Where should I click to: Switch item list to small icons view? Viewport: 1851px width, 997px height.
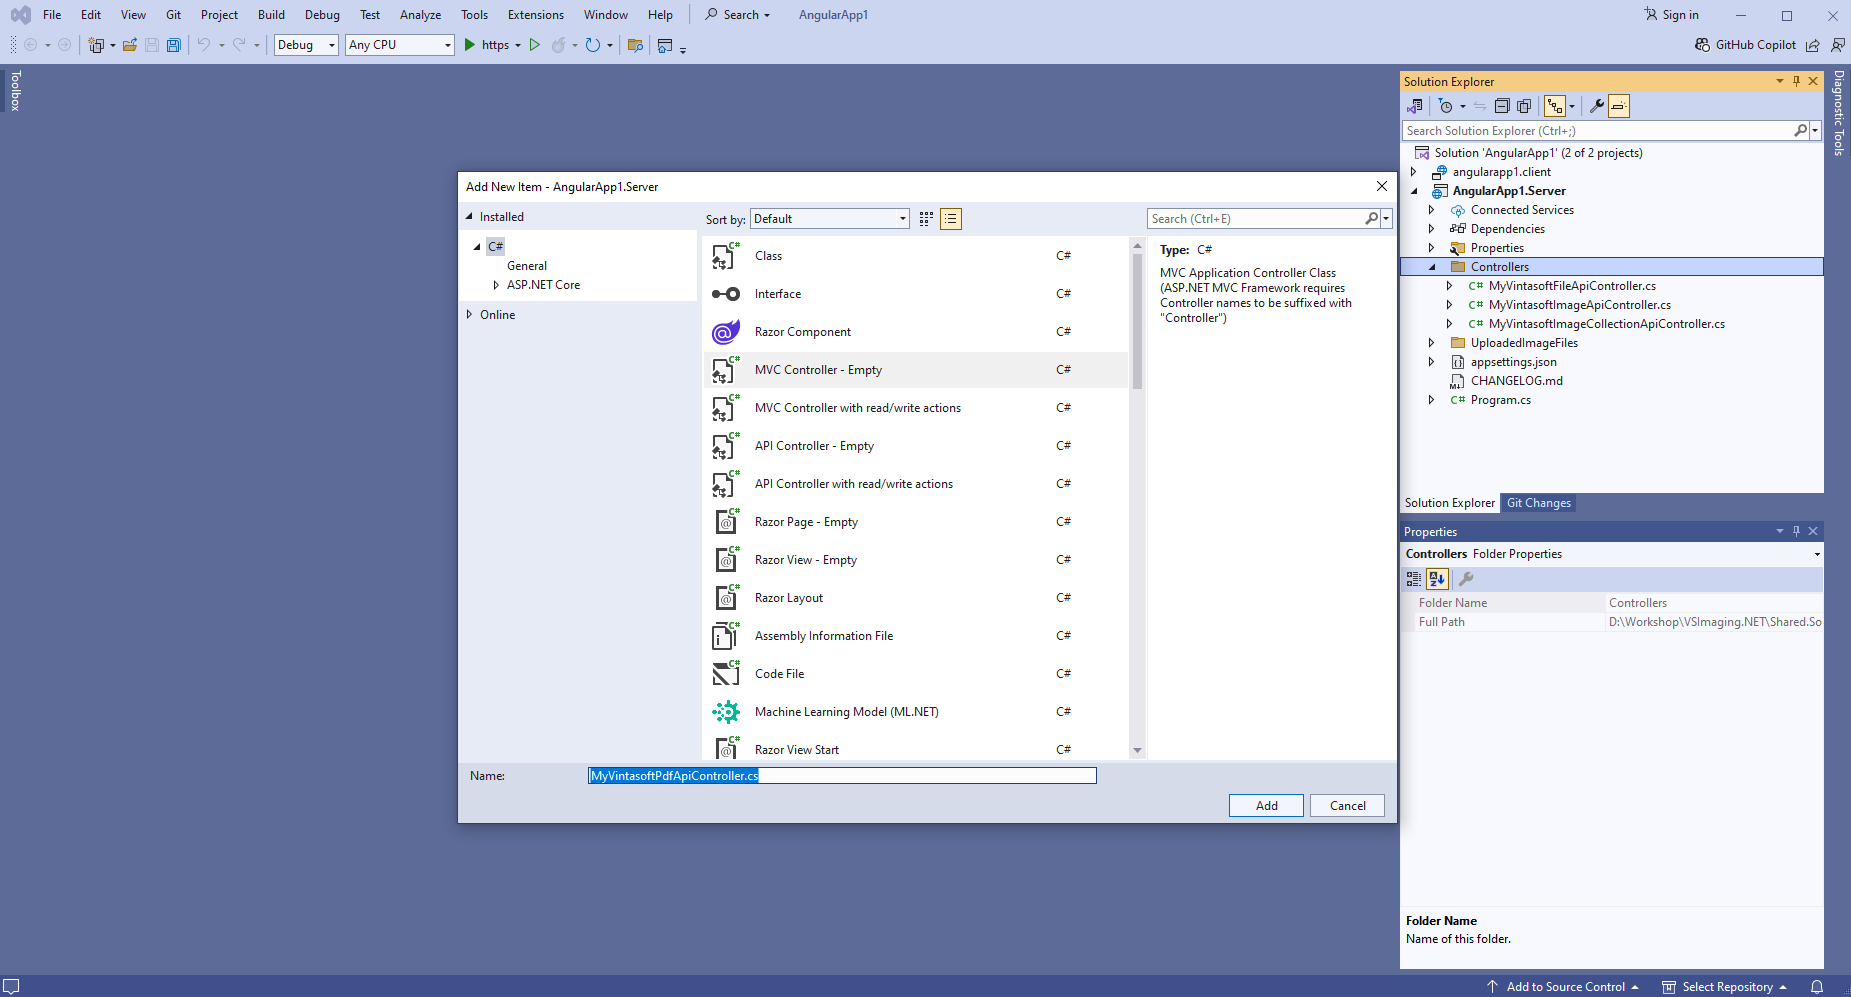point(926,219)
